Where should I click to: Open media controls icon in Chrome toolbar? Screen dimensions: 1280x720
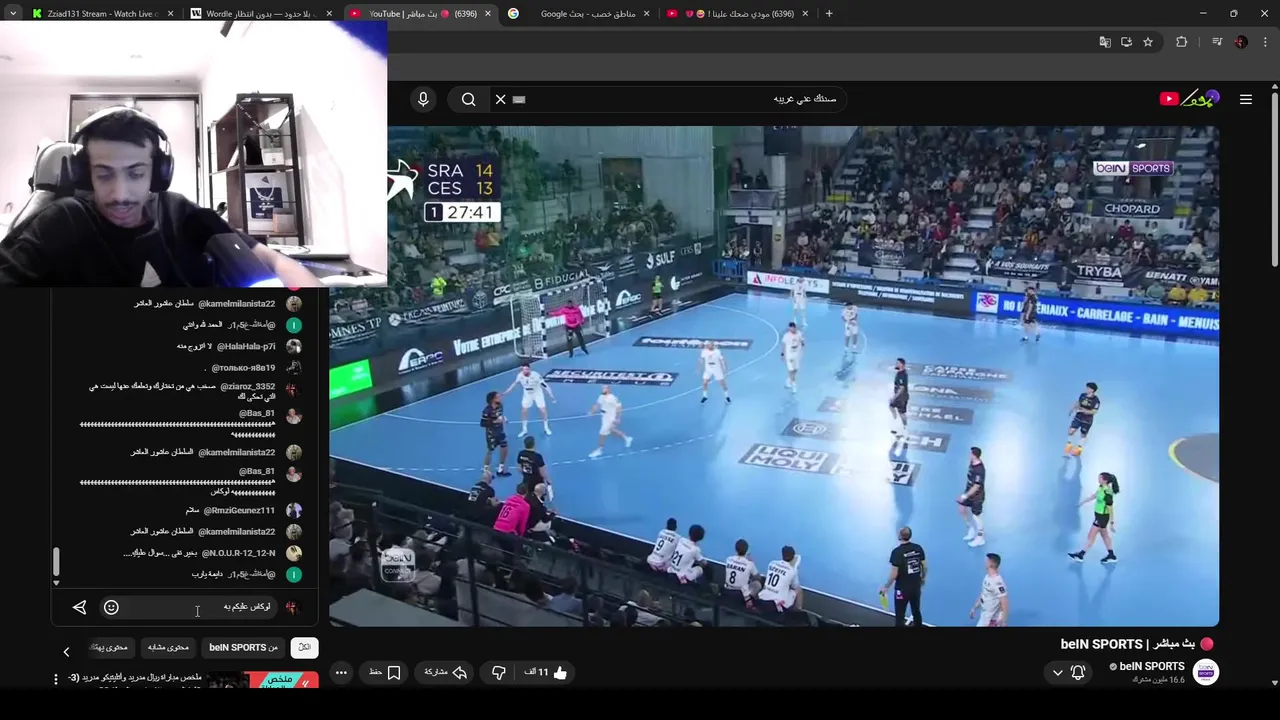coord(1217,42)
